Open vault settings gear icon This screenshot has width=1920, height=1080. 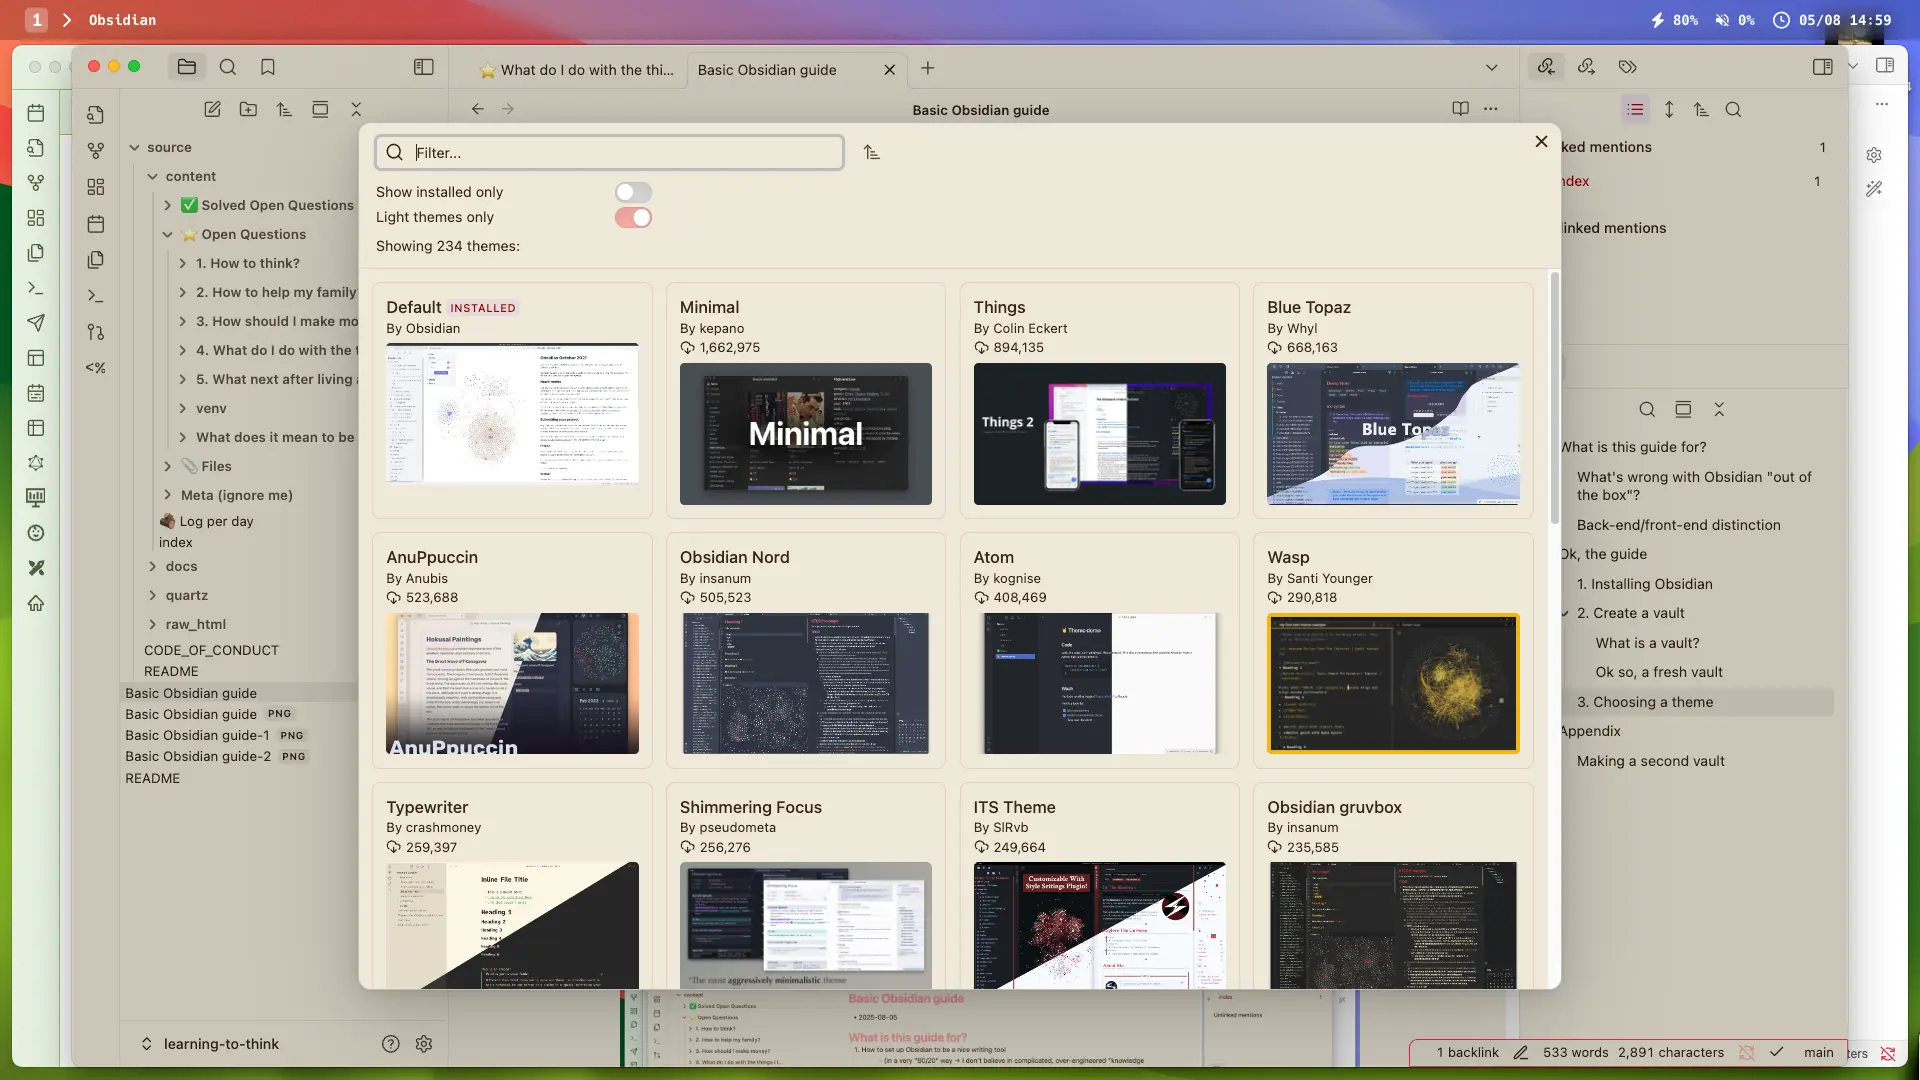pyautogui.click(x=424, y=1043)
